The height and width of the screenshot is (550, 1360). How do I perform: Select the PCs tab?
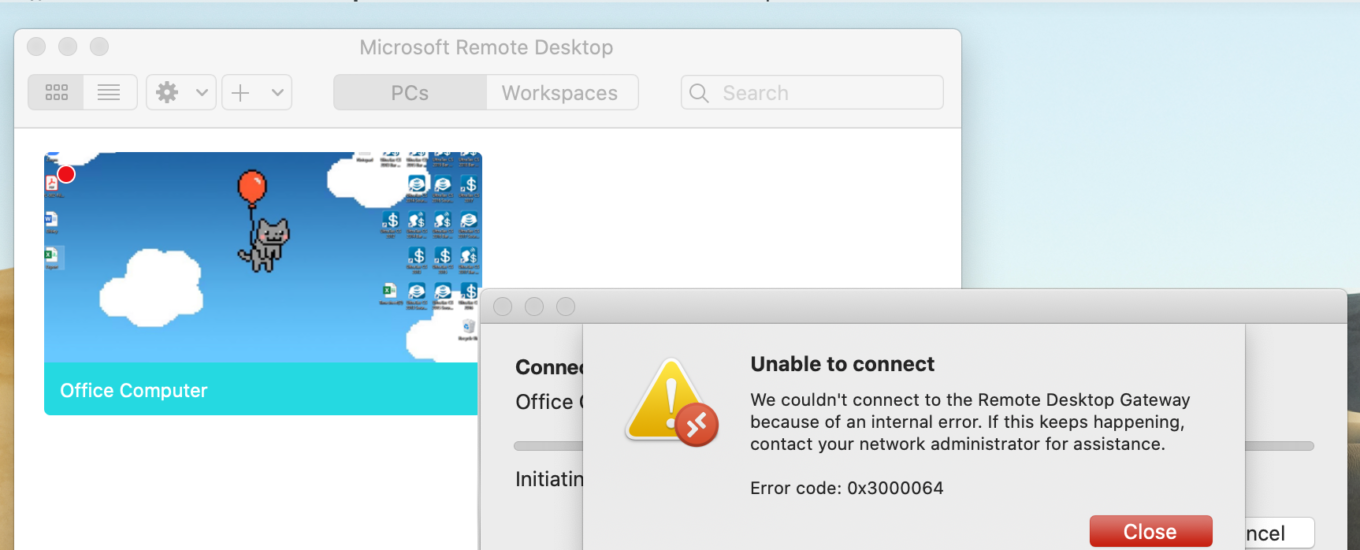tap(410, 93)
